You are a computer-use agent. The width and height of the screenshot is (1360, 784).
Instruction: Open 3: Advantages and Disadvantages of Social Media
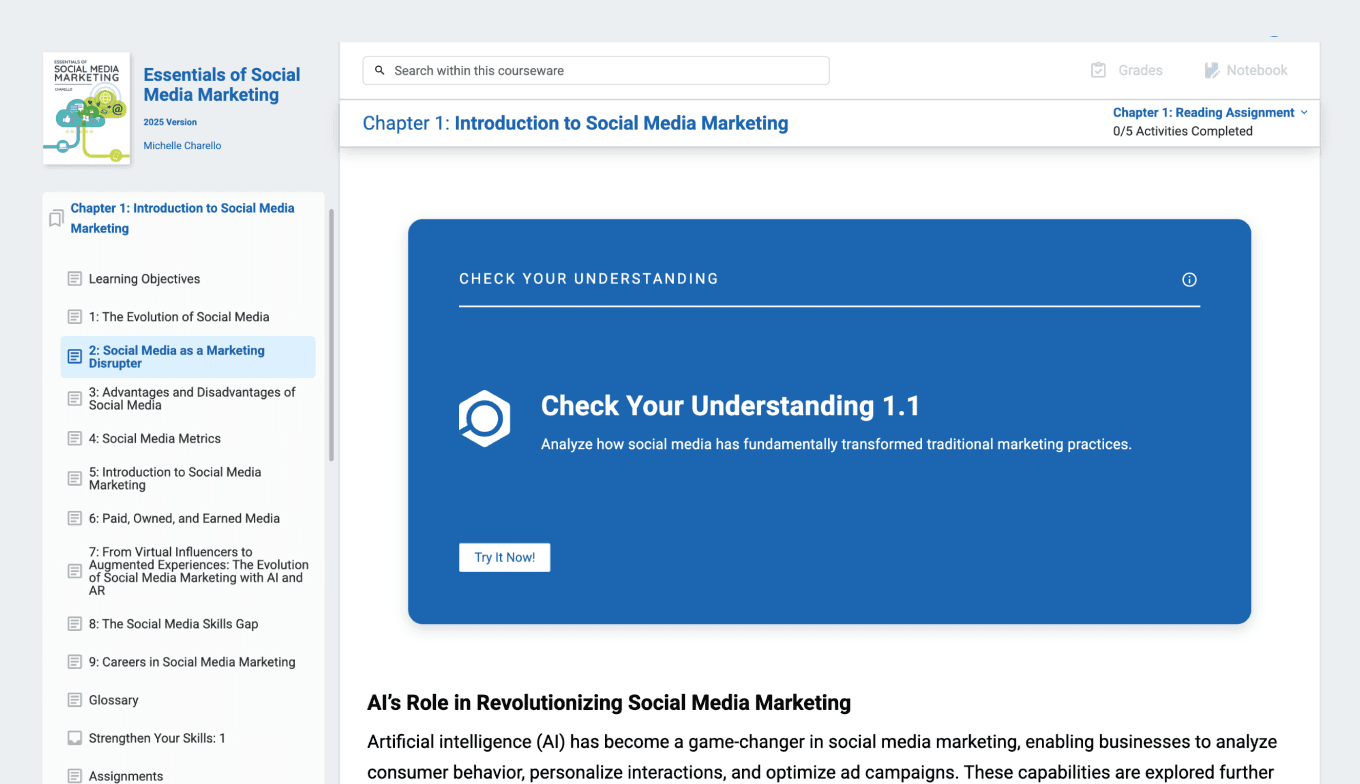(192, 399)
